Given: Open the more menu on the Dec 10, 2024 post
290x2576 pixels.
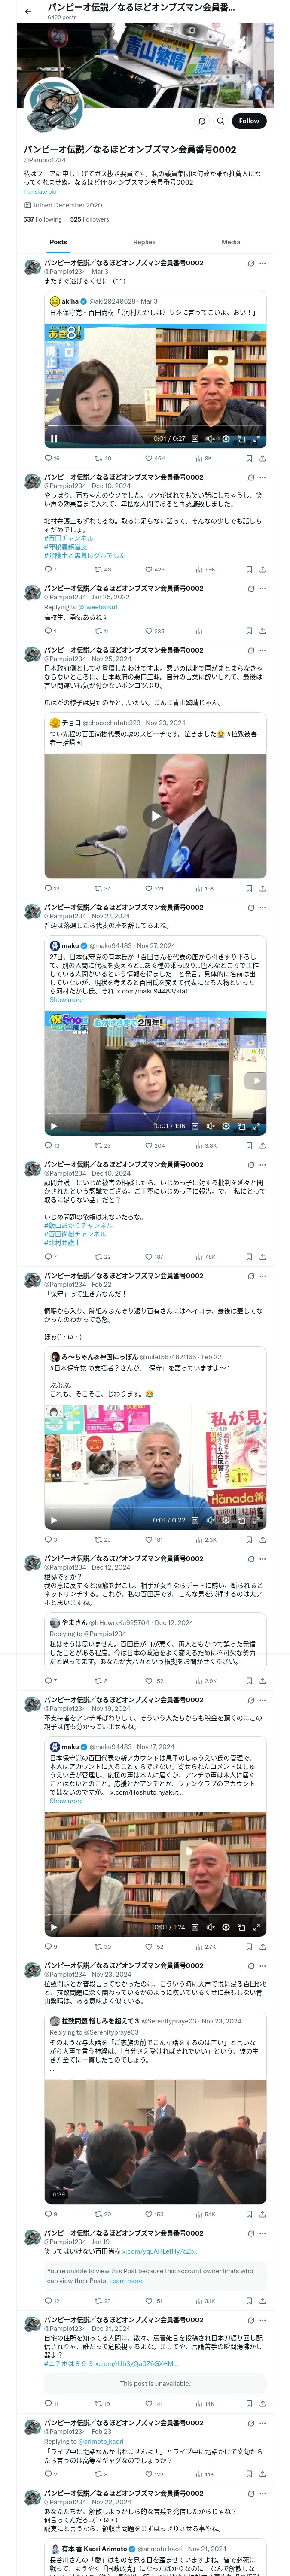Looking at the screenshot, I should pyautogui.click(x=263, y=478).
